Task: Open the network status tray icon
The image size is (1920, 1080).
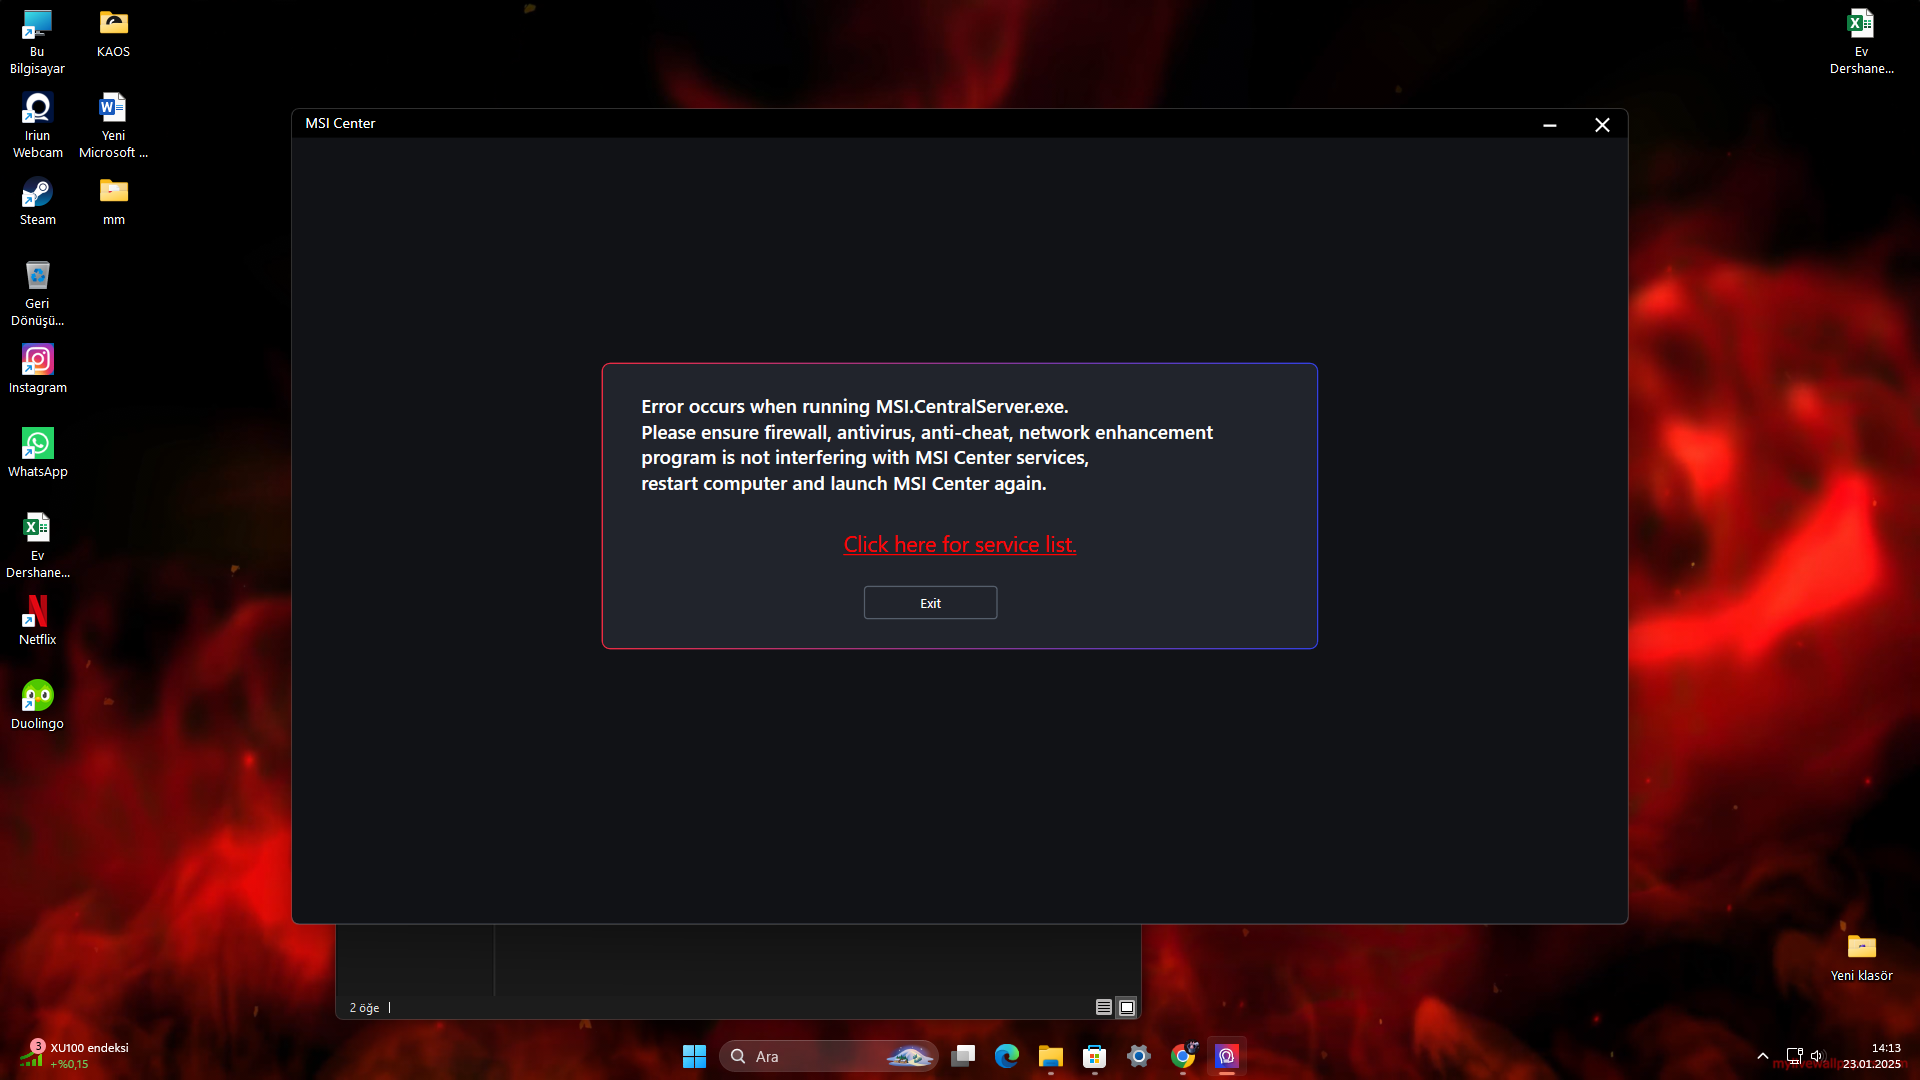Action: (1794, 1056)
